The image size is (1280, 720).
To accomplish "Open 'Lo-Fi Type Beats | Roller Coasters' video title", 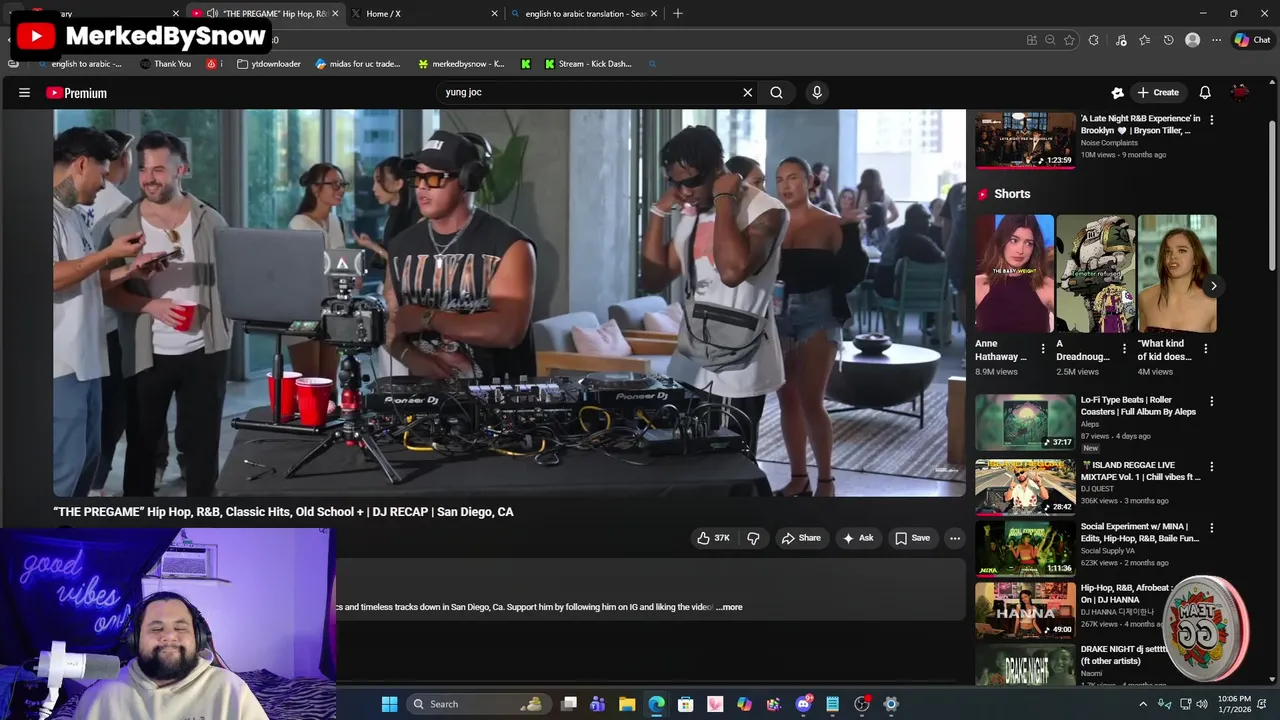I will pyautogui.click(x=1139, y=406).
